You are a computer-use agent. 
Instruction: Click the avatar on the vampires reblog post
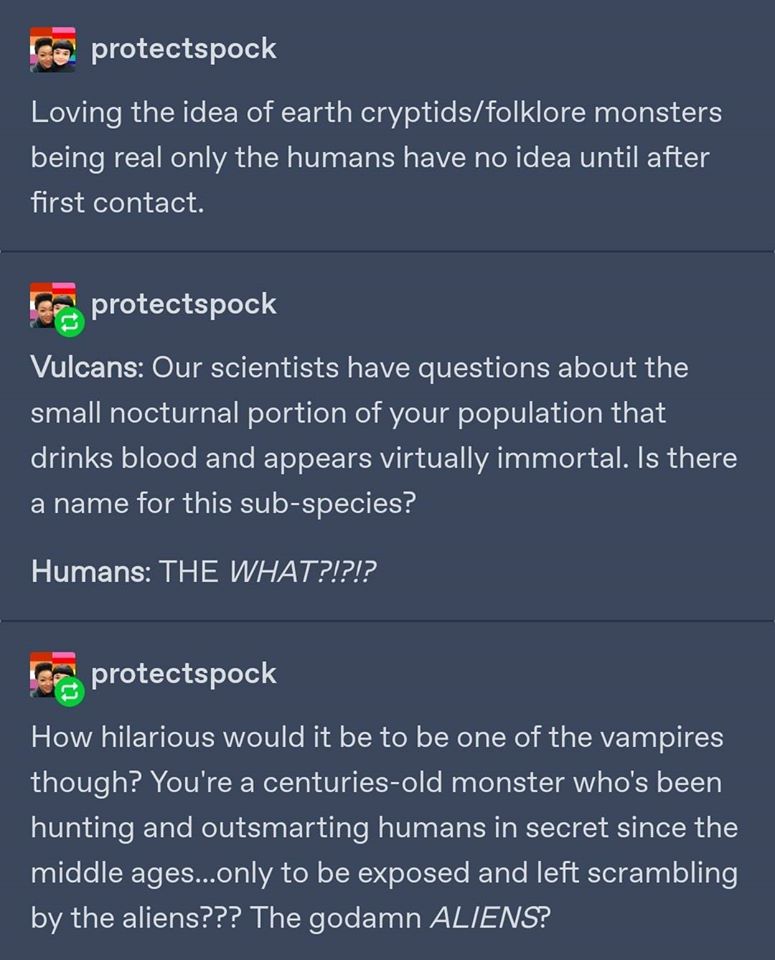click(x=50, y=673)
